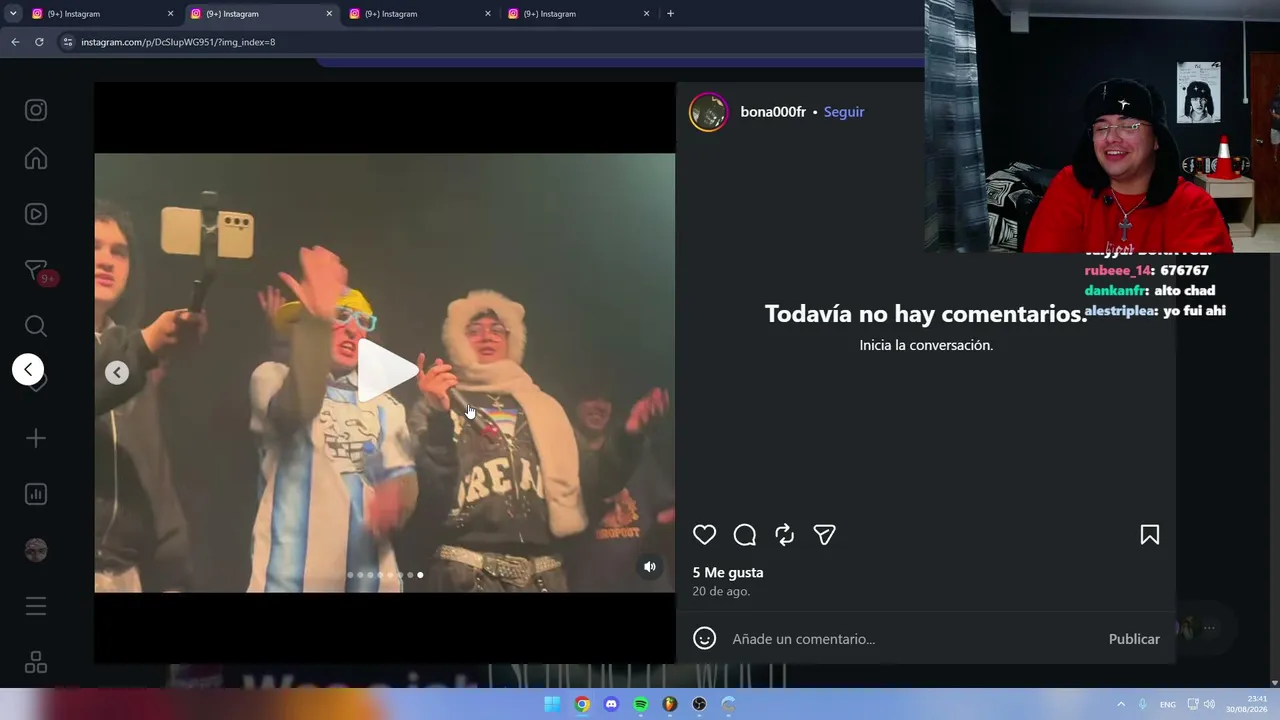Open Instagram search
This screenshot has width=1280, height=720.
(36, 326)
